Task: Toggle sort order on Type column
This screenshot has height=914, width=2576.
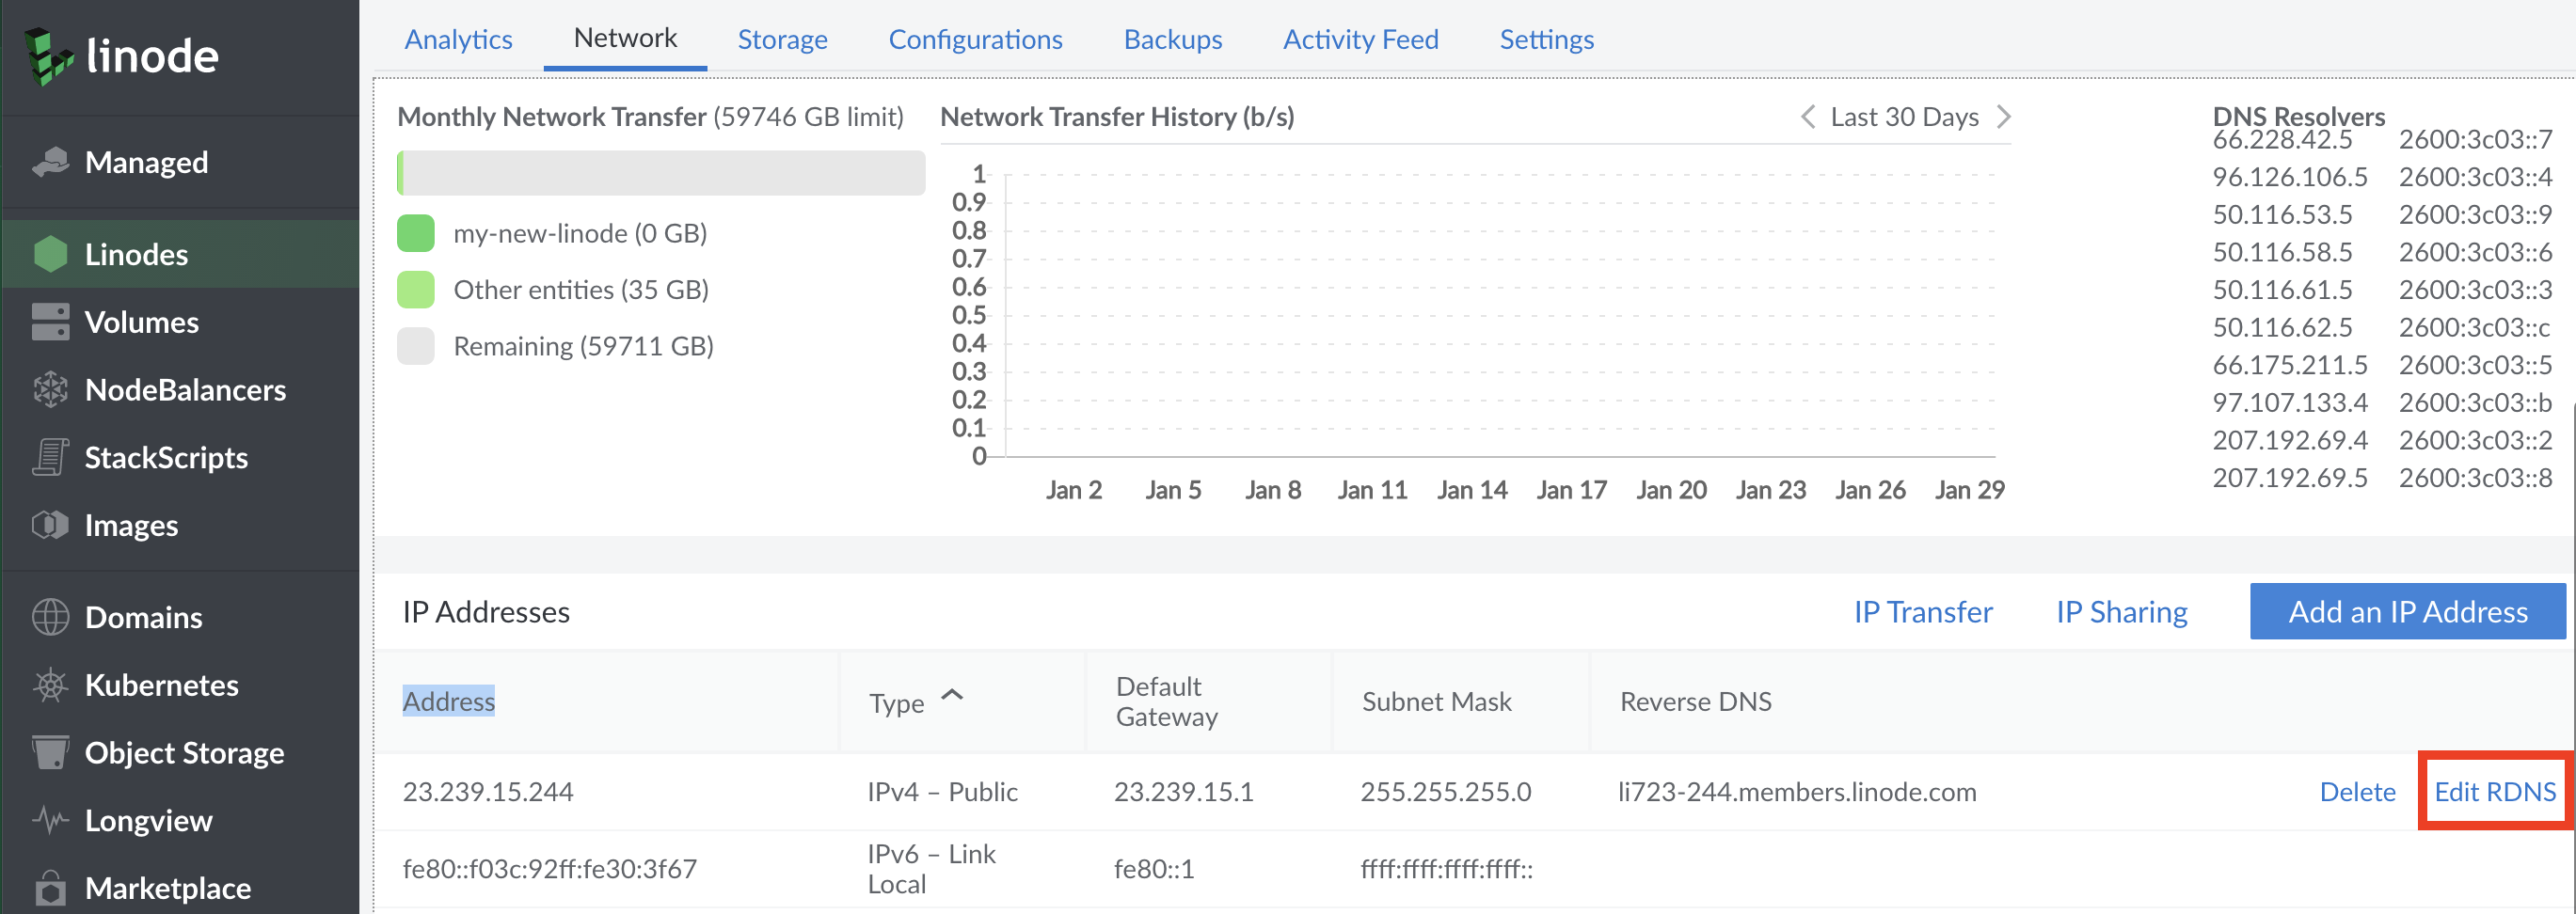Action: pyautogui.click(x=952, y=696)
